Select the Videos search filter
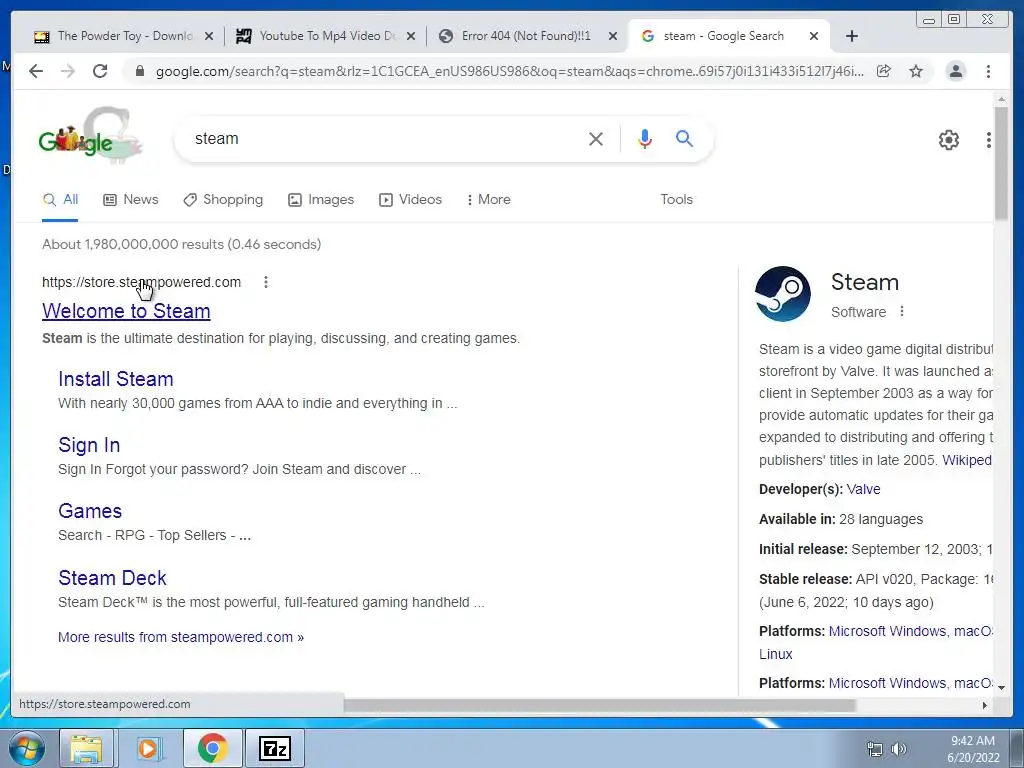 (x=411, y=200)
